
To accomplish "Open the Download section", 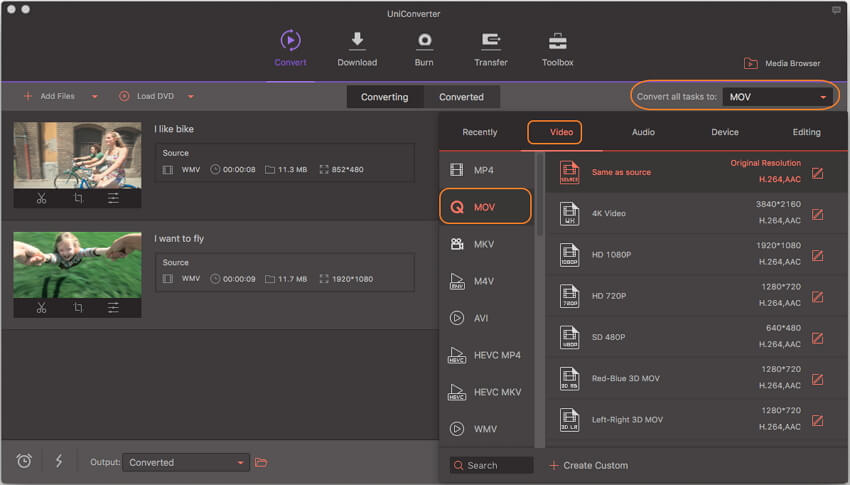I will pos(357,48).
